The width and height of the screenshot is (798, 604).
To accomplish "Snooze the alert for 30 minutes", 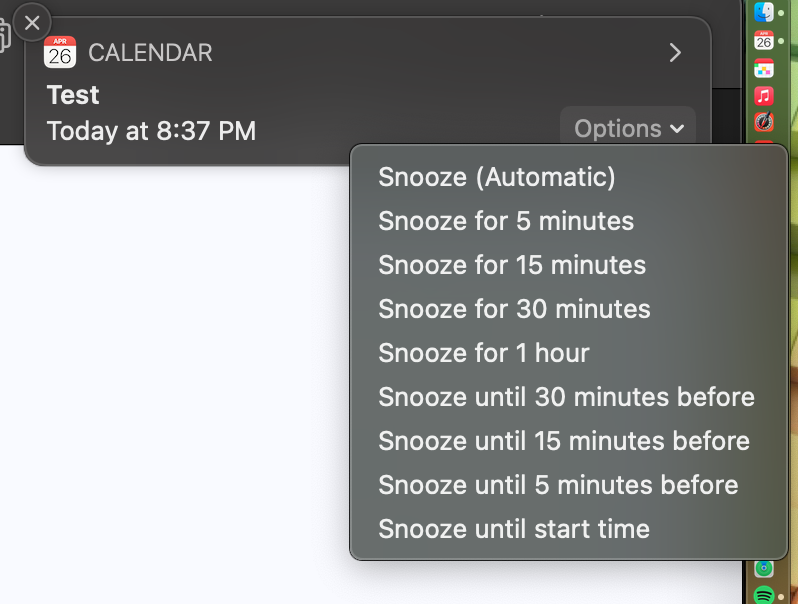I will pyautogui.click(x=514, y=309).
